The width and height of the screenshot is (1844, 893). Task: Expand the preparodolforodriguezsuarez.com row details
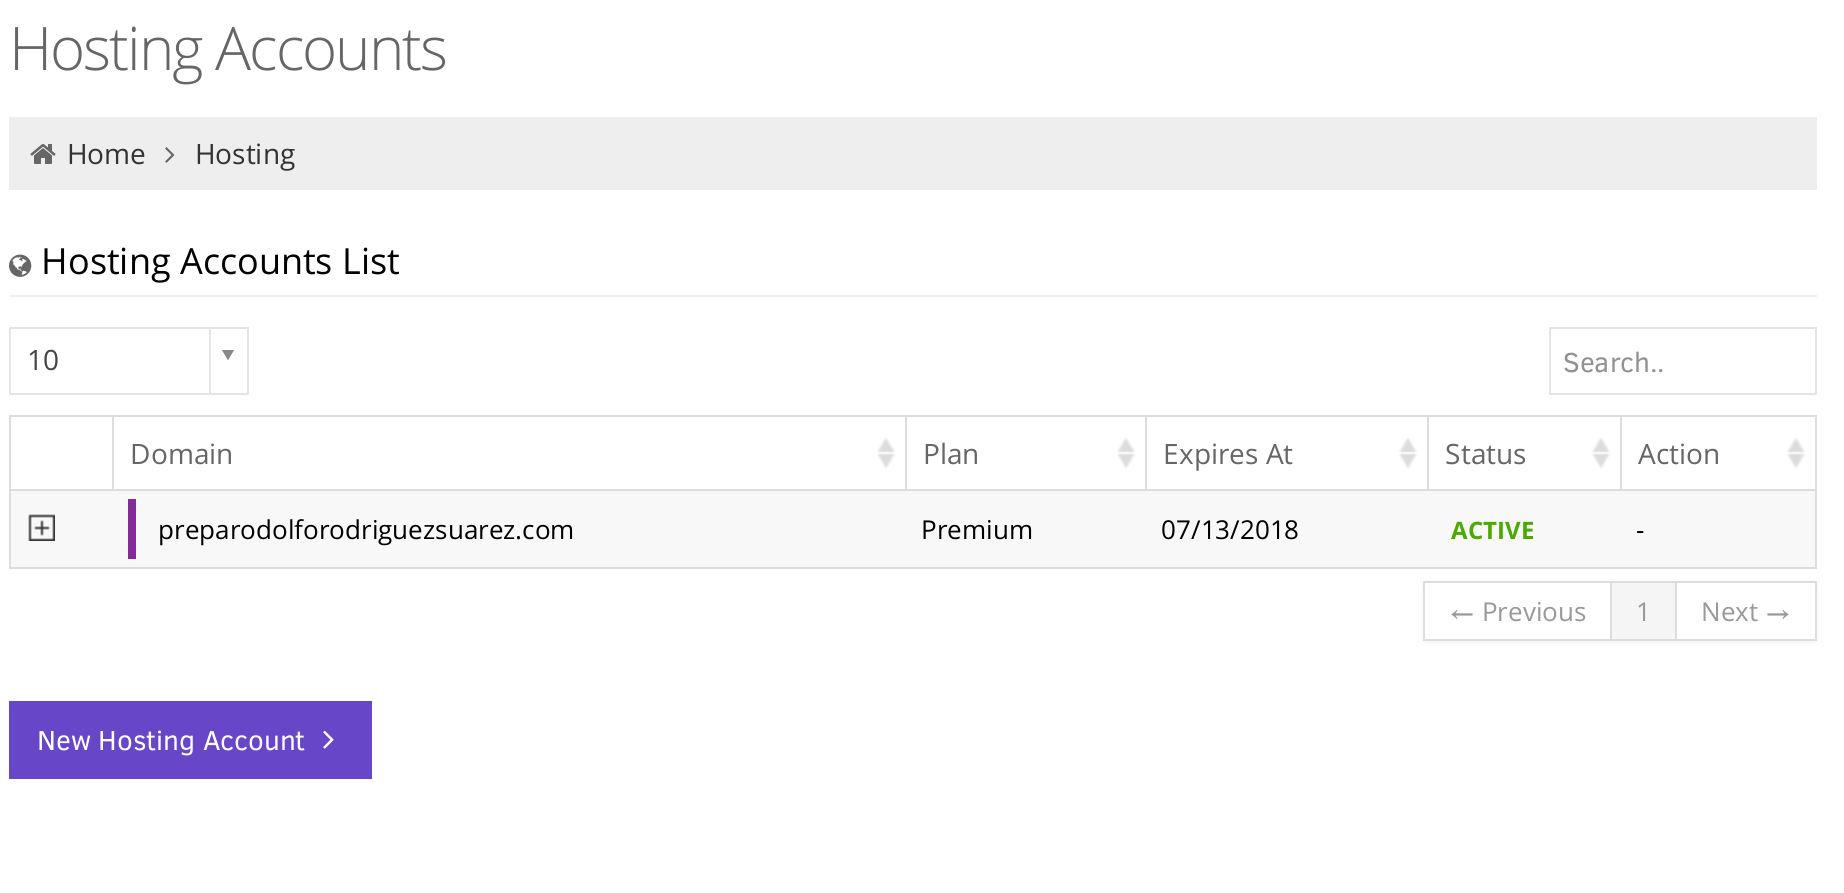(42, 528)
